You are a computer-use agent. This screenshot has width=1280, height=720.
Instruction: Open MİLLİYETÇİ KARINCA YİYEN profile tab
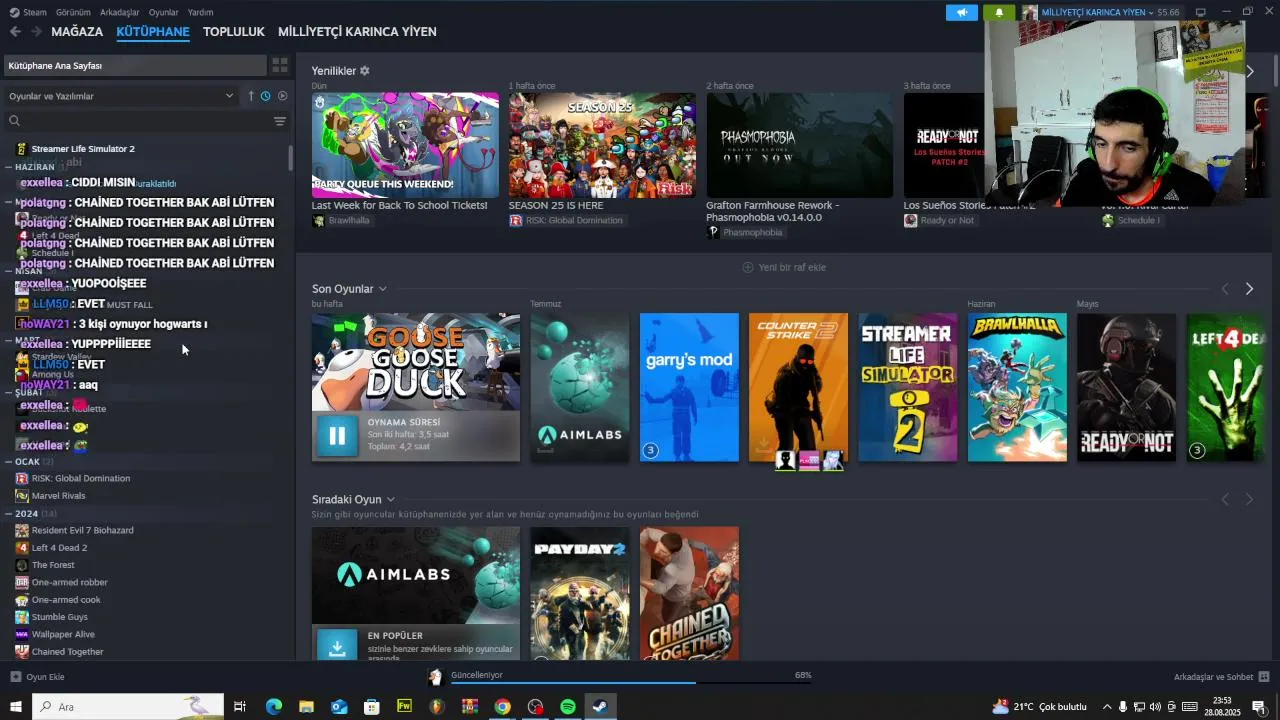point(357,32)
